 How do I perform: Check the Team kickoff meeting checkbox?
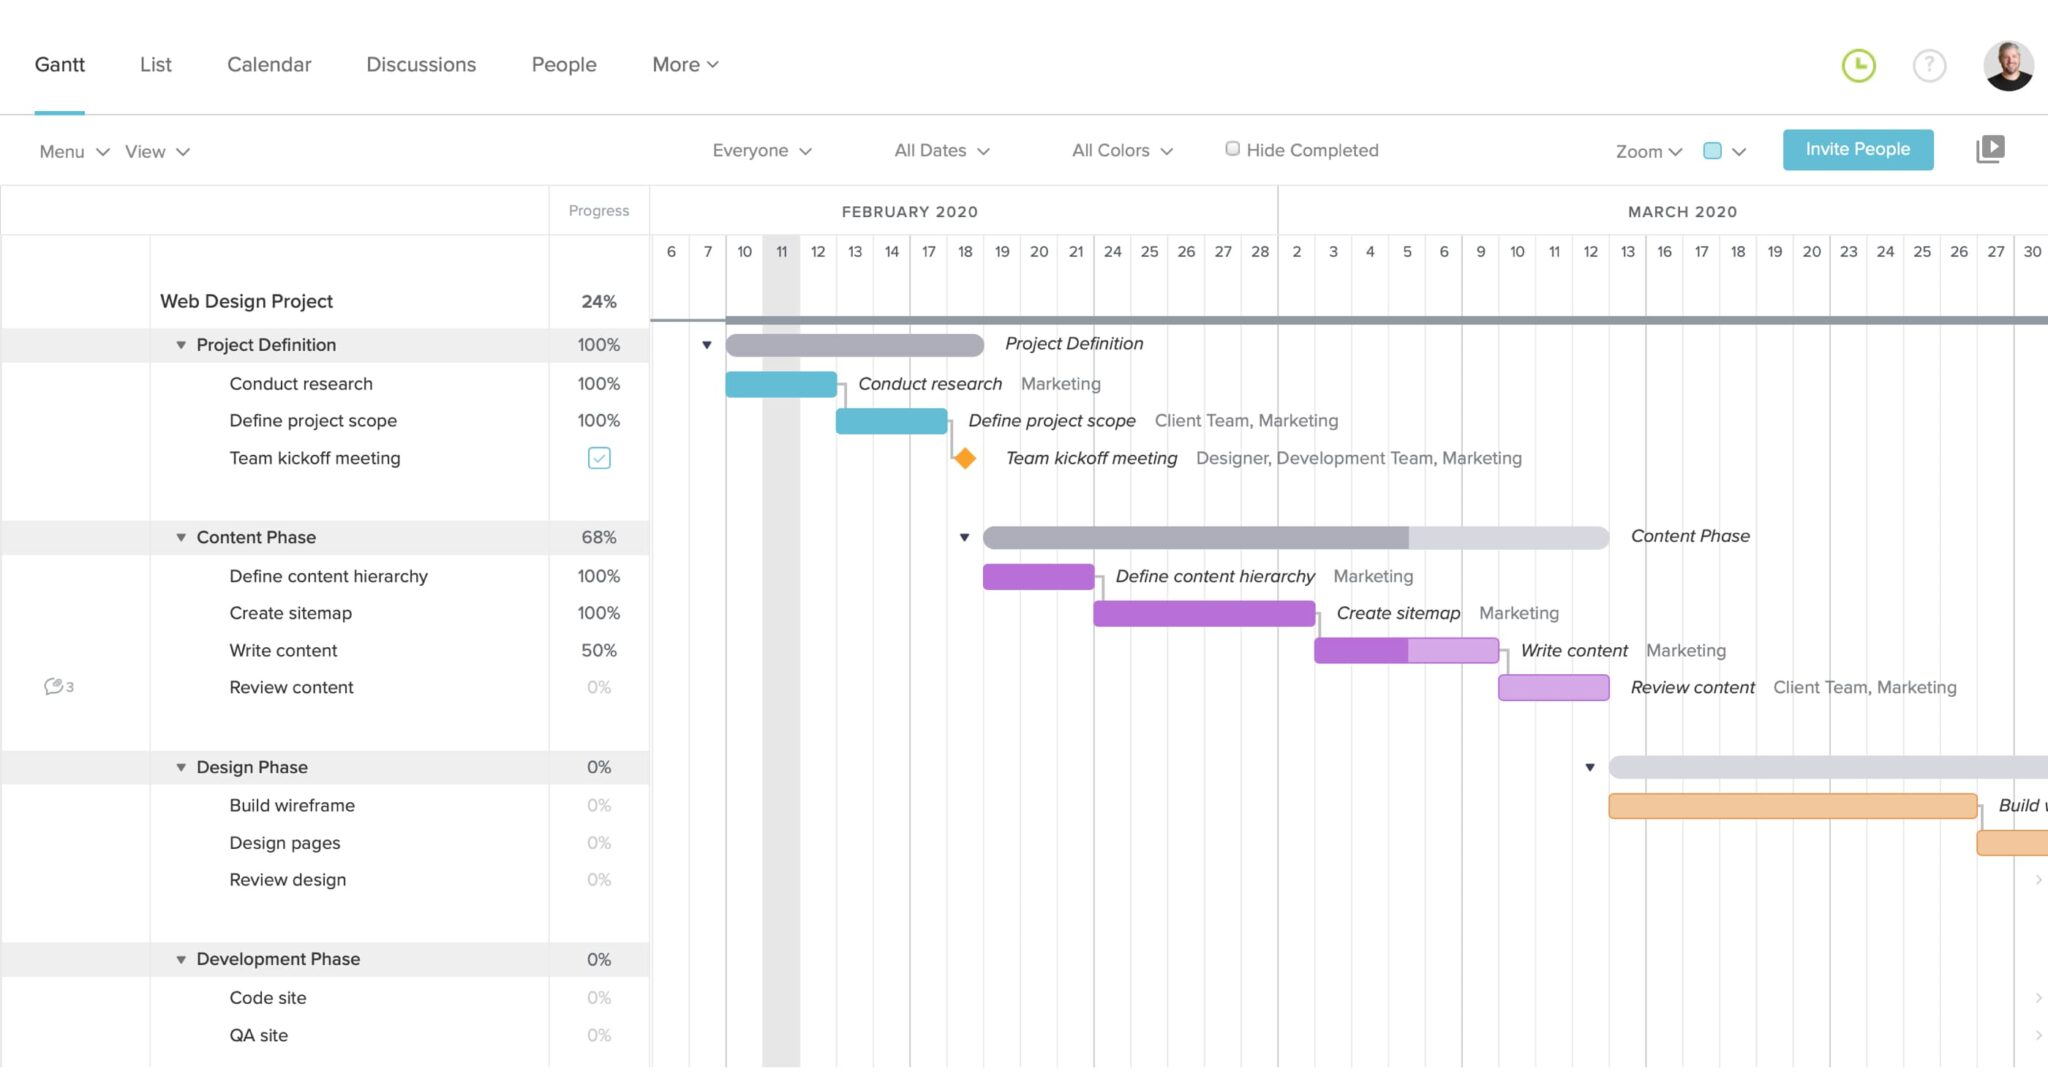599,457
